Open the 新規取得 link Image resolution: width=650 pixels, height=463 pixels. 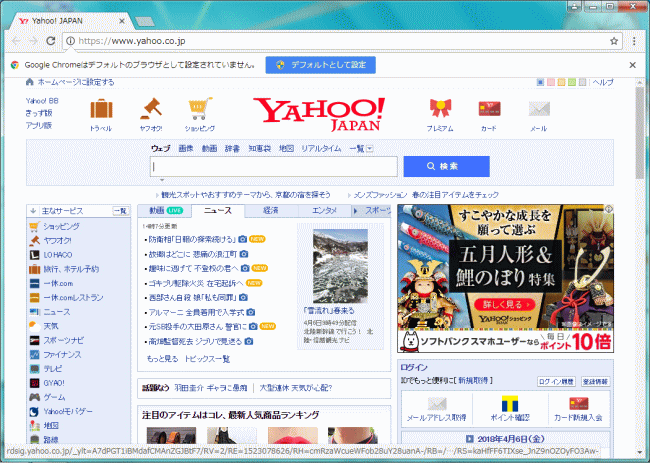tap(473, 380)
